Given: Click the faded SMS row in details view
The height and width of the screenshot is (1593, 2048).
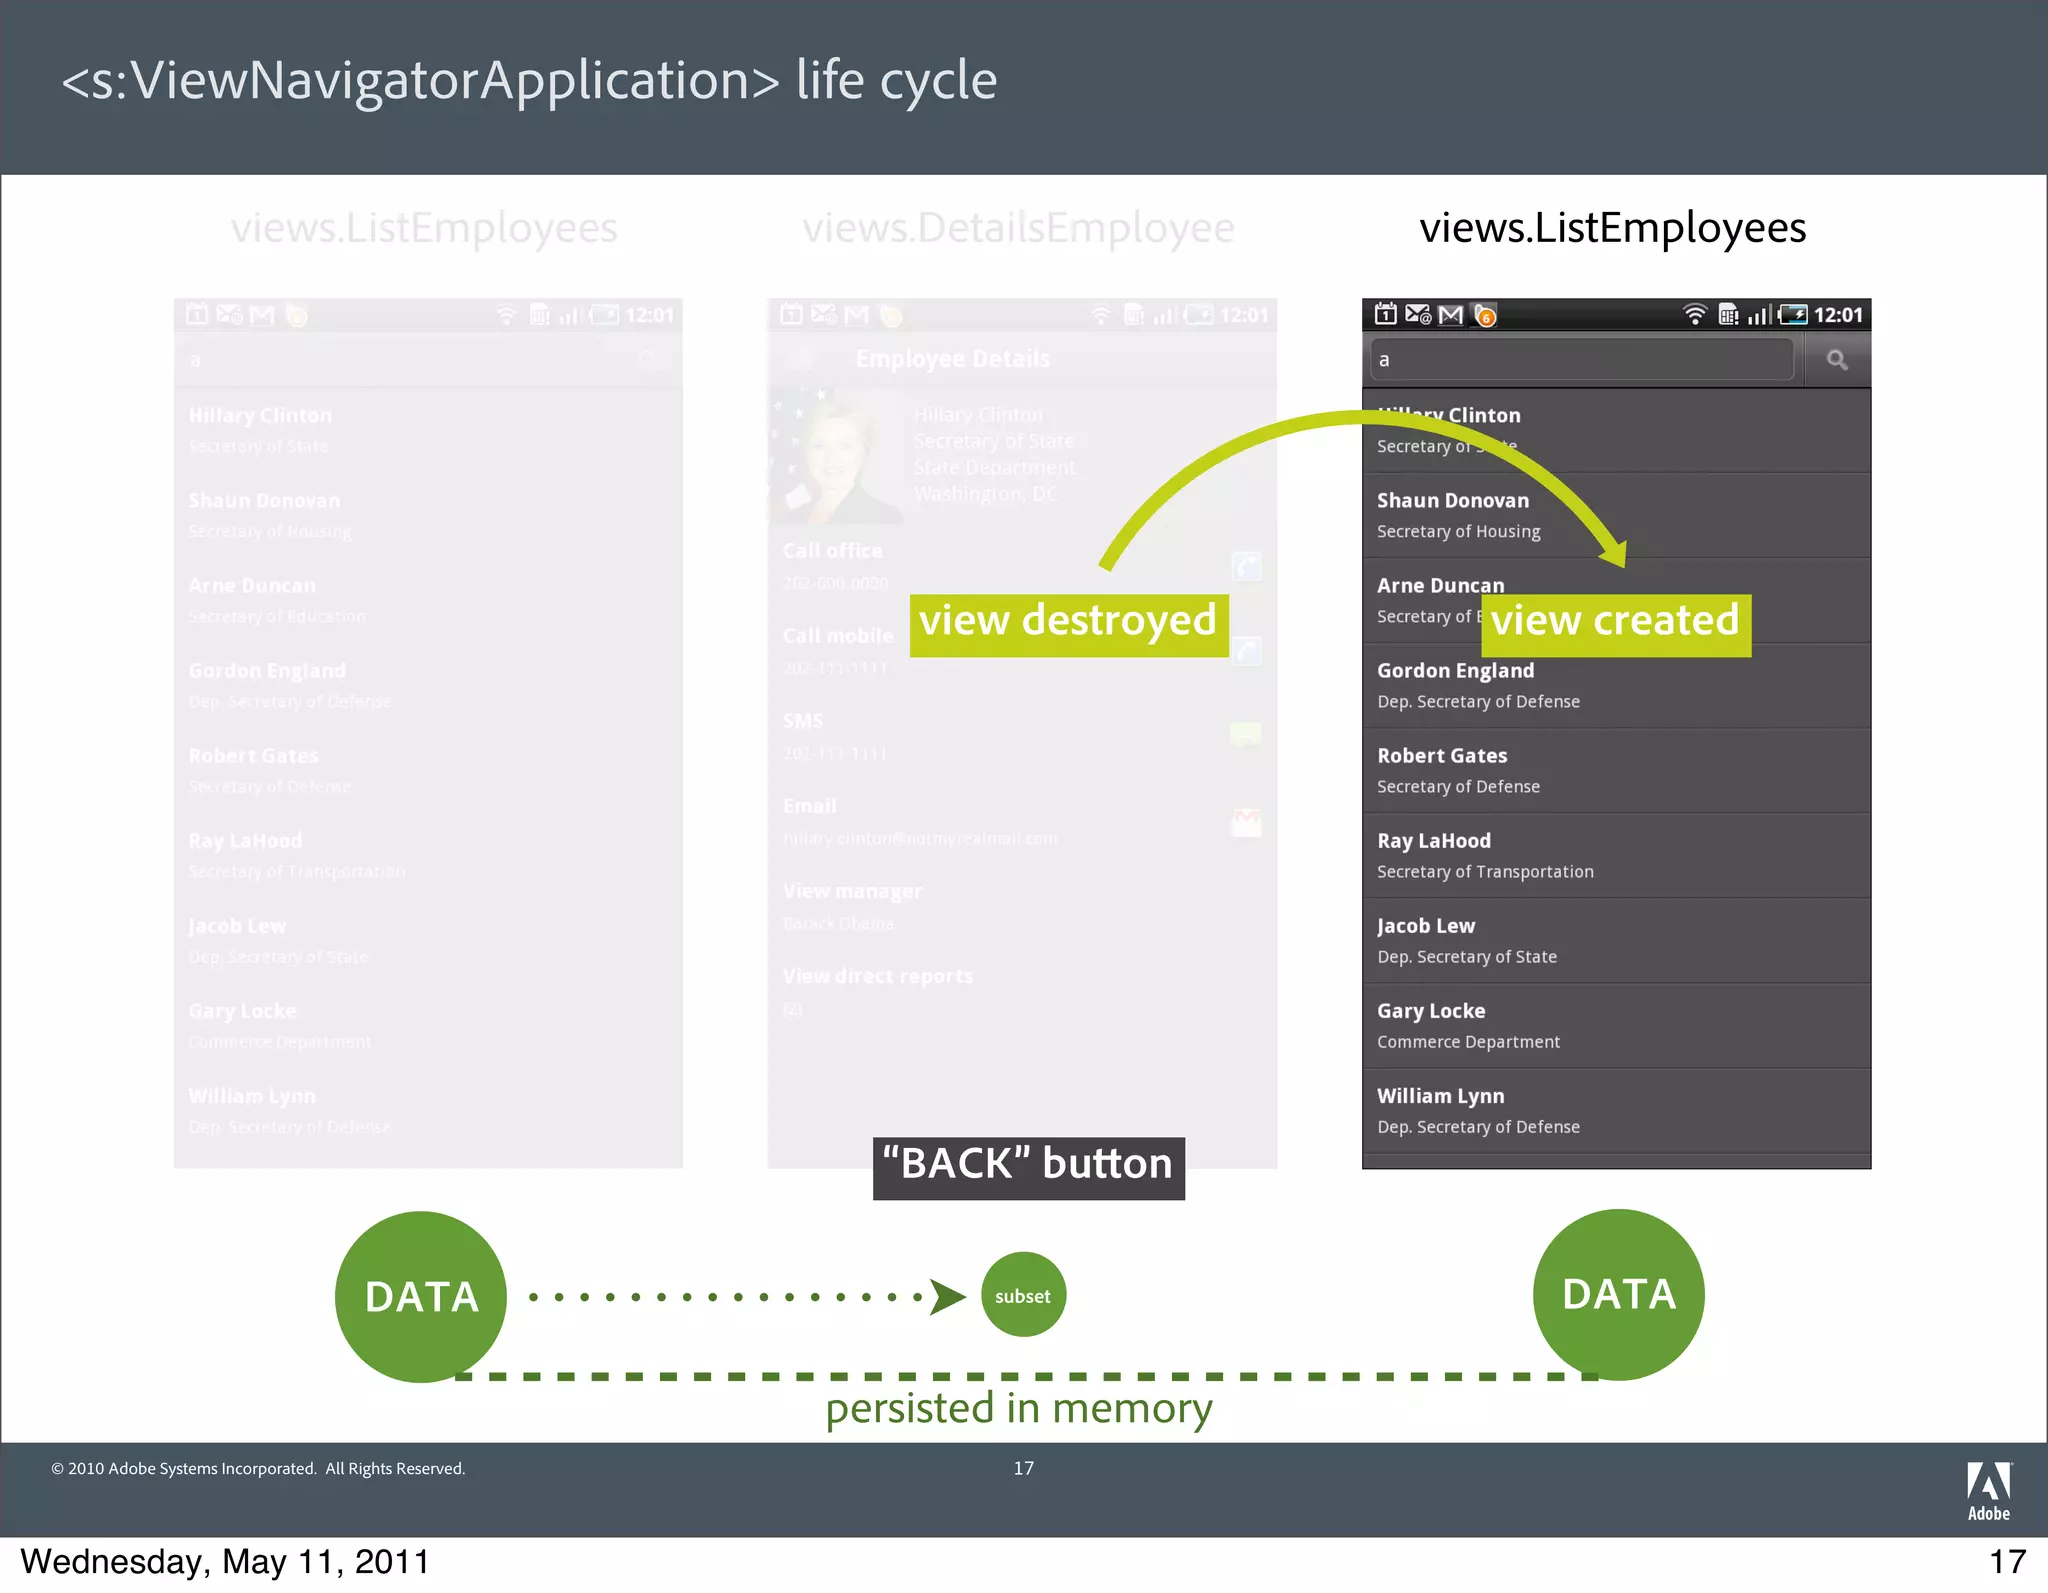Looking at the screenshot, I should click(x=1022, y=736).
